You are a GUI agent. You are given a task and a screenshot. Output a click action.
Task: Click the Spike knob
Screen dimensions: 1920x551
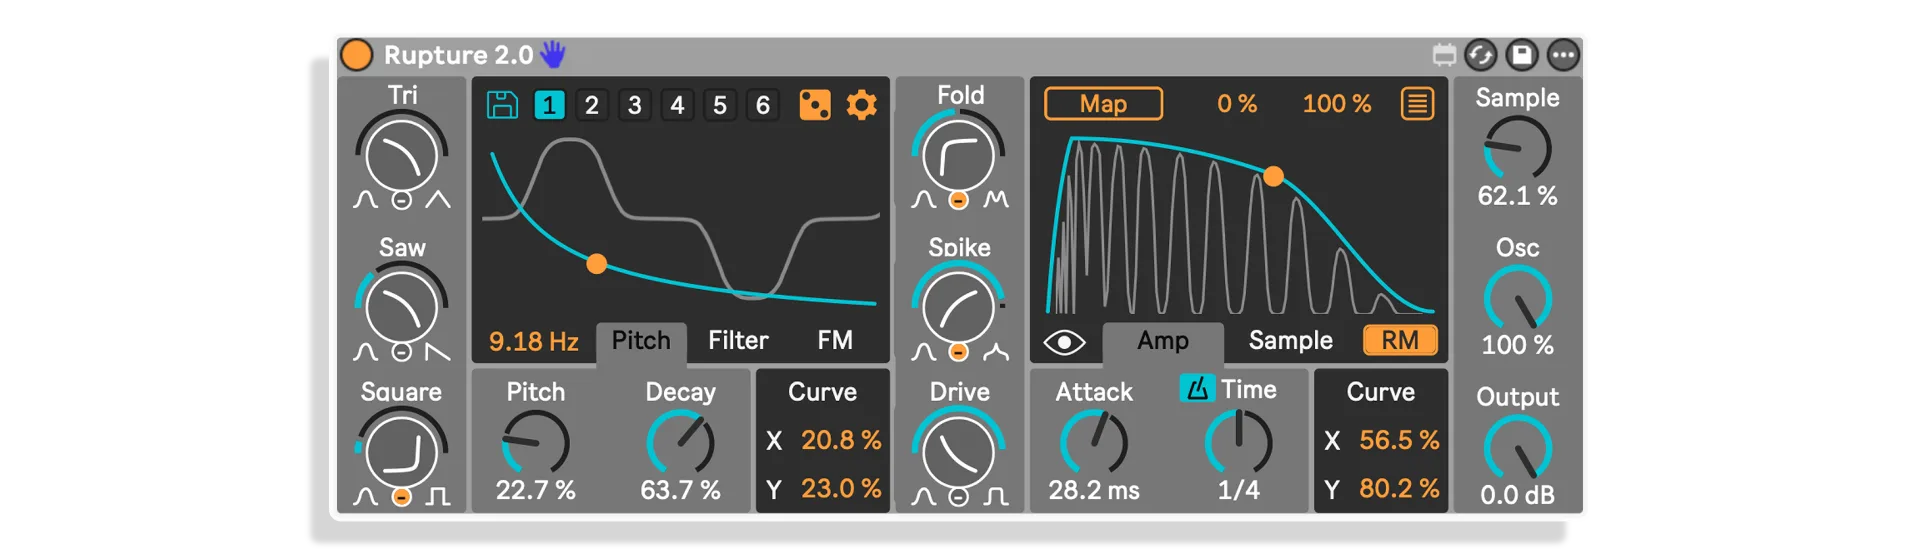[x=958, y=307]
